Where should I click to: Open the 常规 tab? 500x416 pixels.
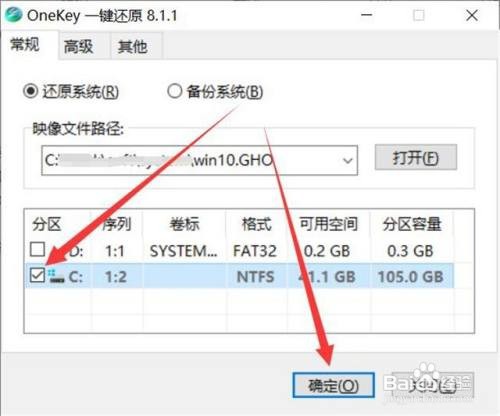click(25, 44)
